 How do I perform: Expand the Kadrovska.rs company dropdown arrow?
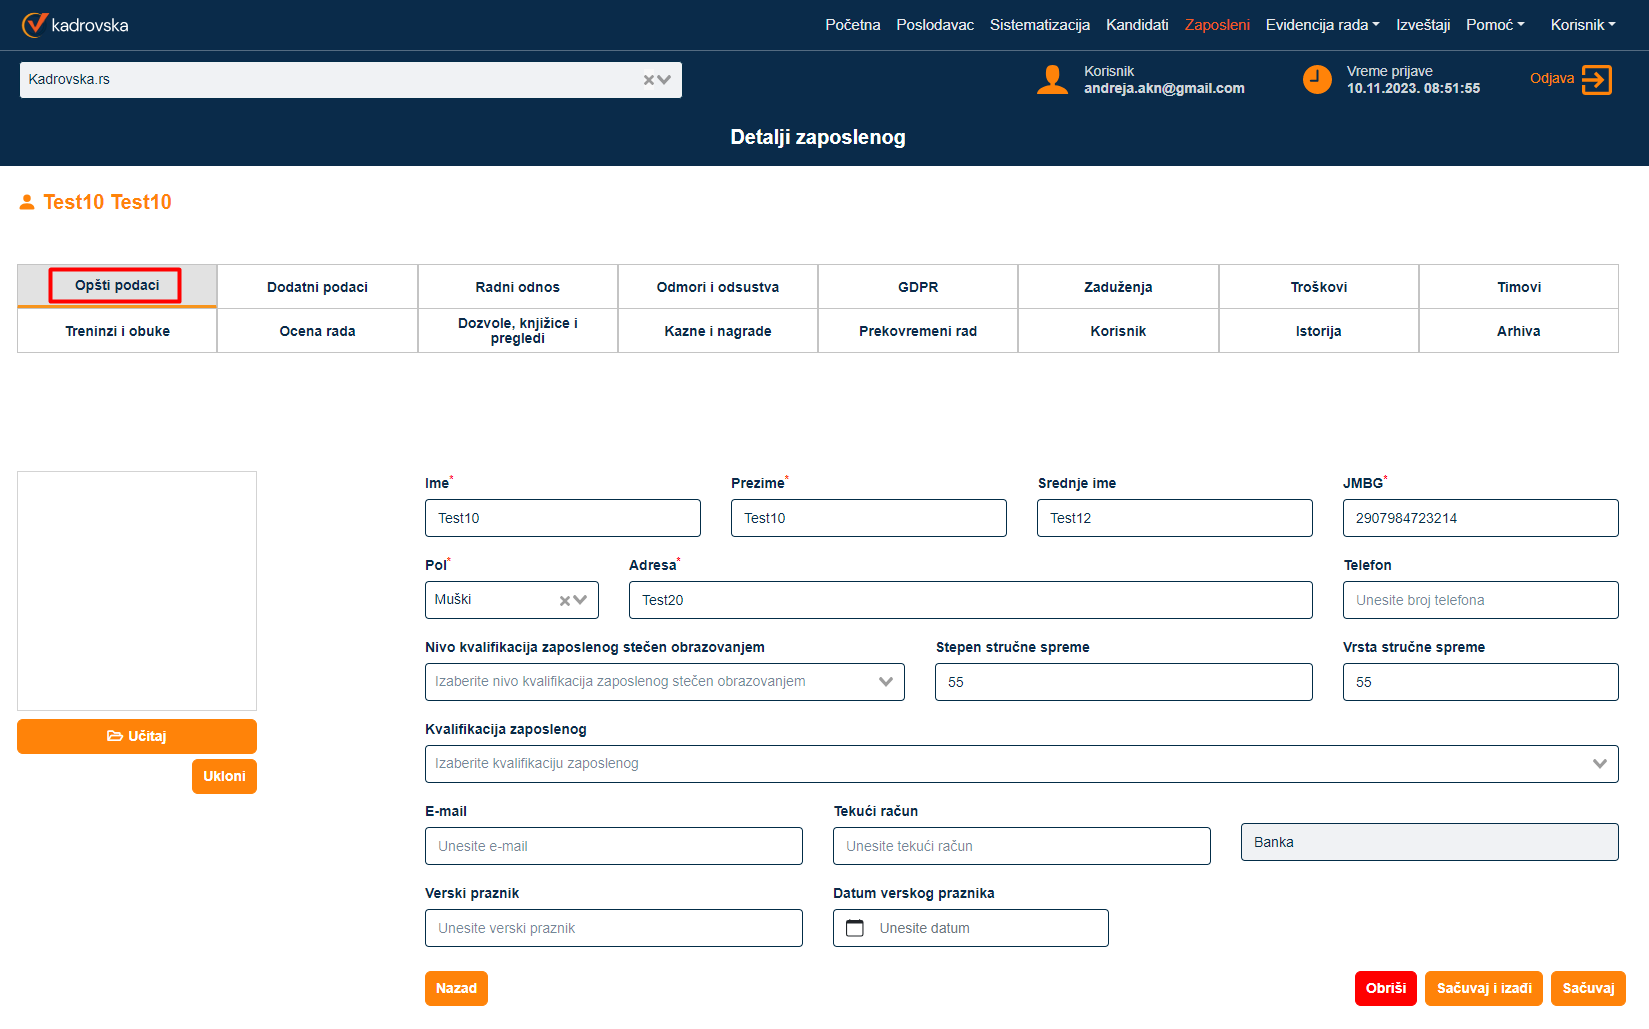(x=665, y=80)
